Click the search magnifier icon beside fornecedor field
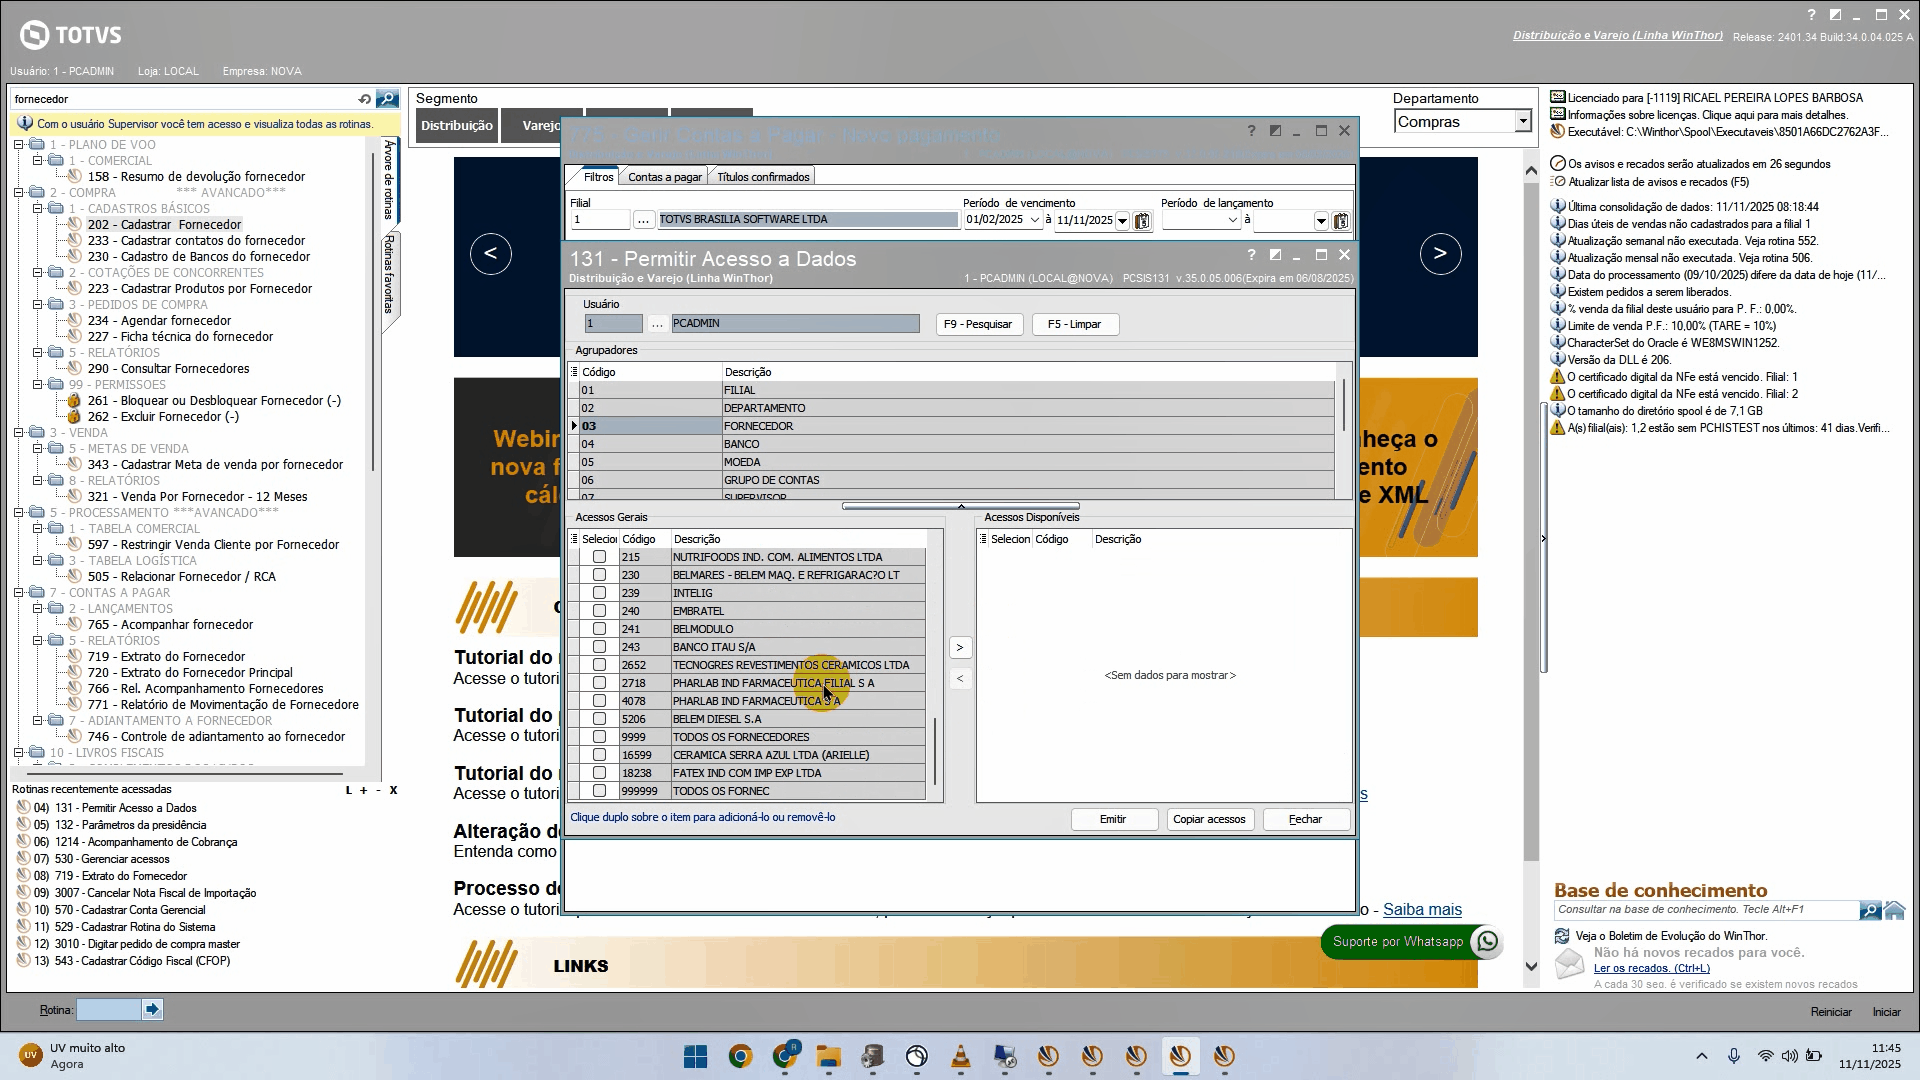The width and height of the screenshot is (1920, 1080). [387, 99]
